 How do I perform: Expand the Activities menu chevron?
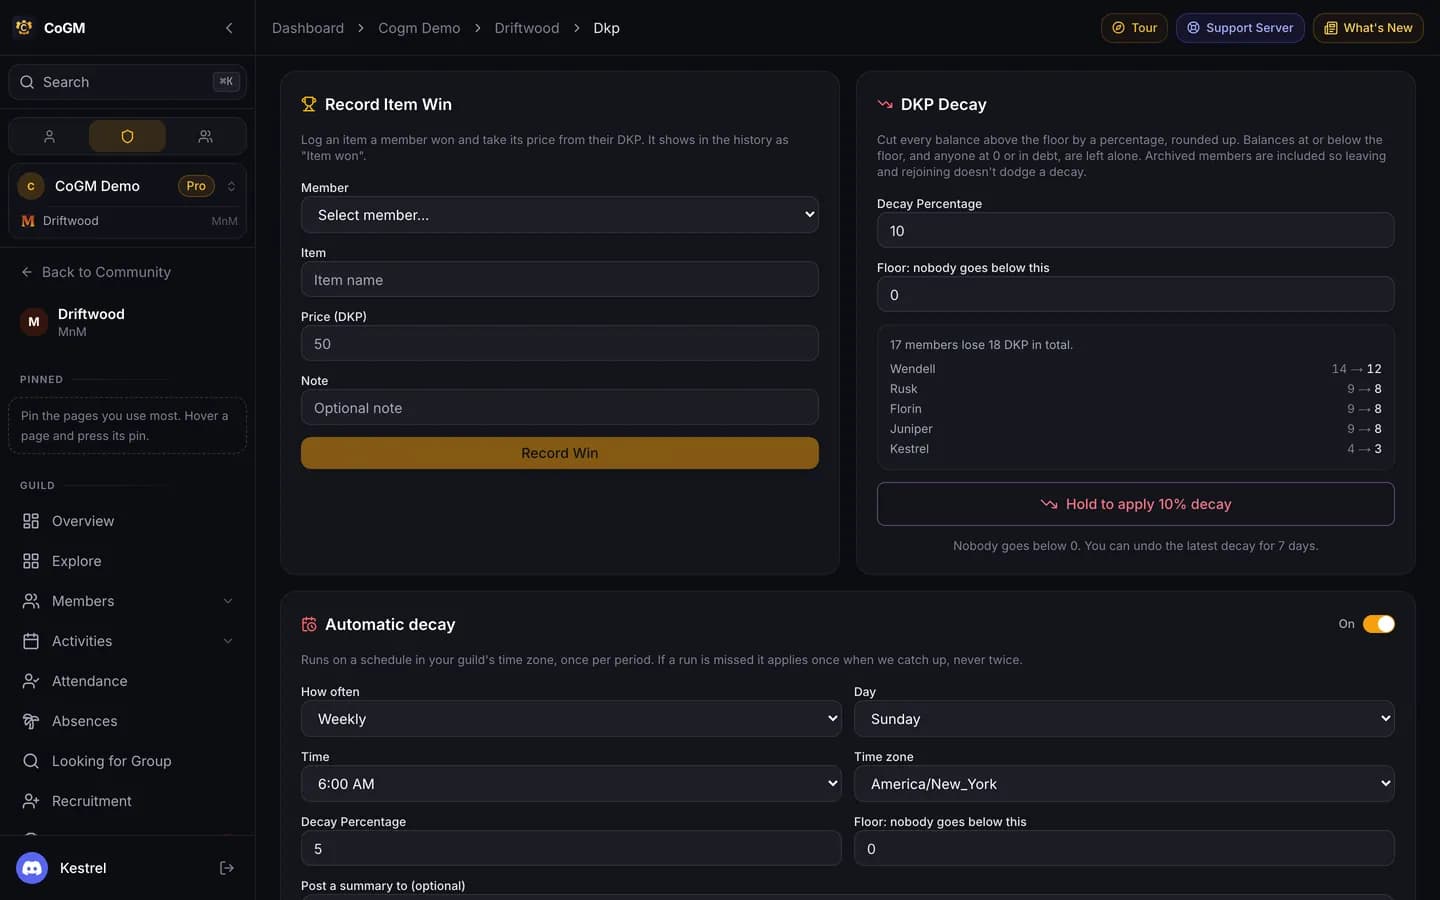(228, 641)
